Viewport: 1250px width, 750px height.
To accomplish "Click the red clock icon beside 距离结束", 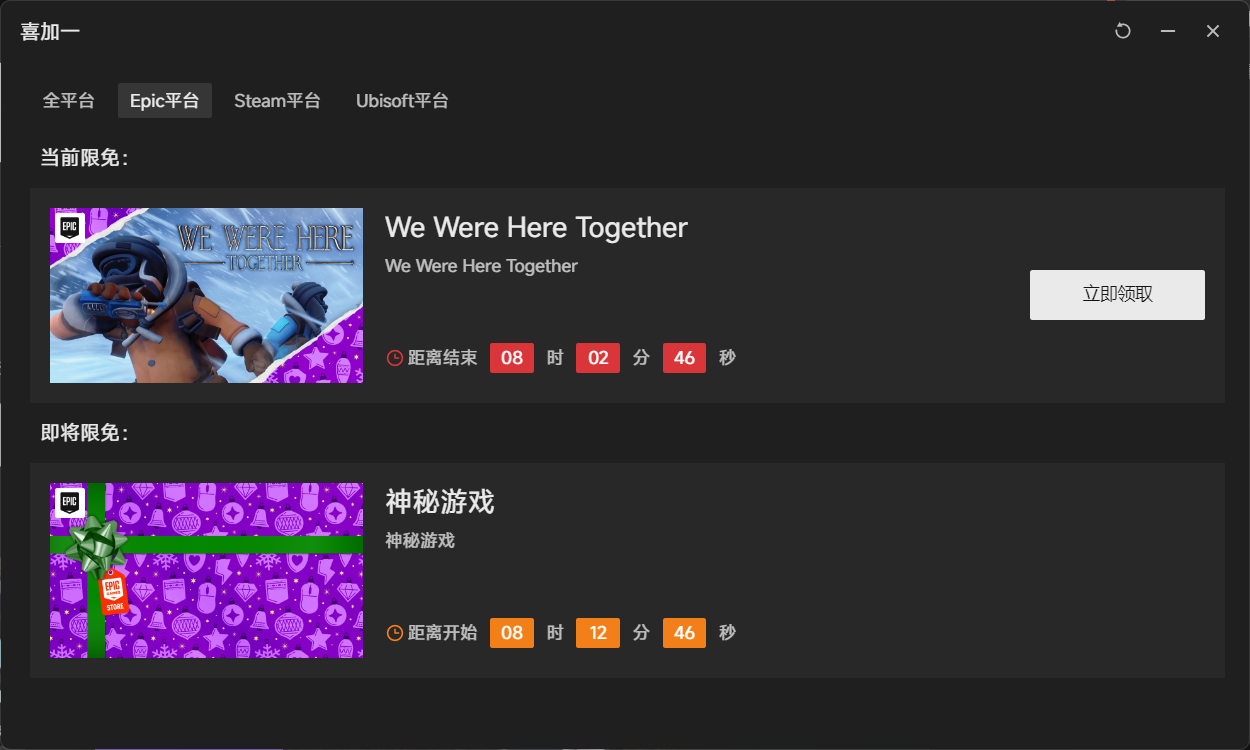I will pos(395,358).
